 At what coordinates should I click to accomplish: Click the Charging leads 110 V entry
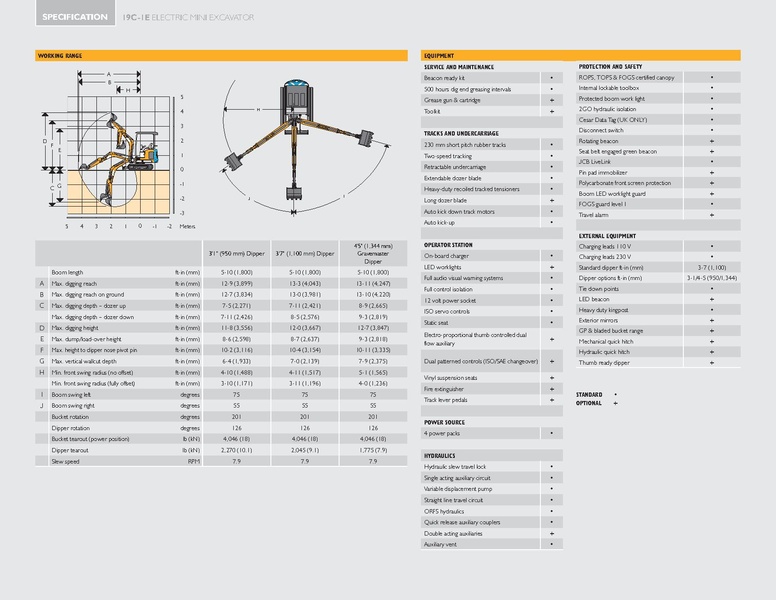(605, 247)
